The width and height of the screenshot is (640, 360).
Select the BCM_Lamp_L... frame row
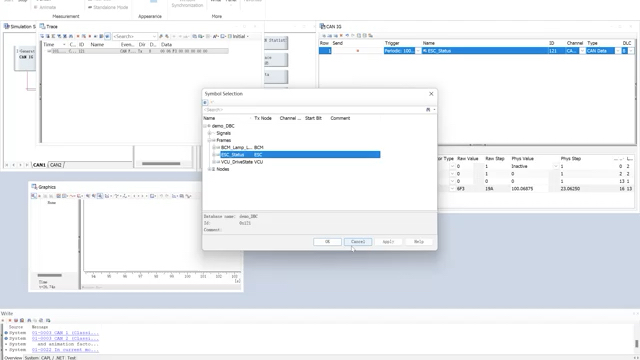[x=242, y=147]
